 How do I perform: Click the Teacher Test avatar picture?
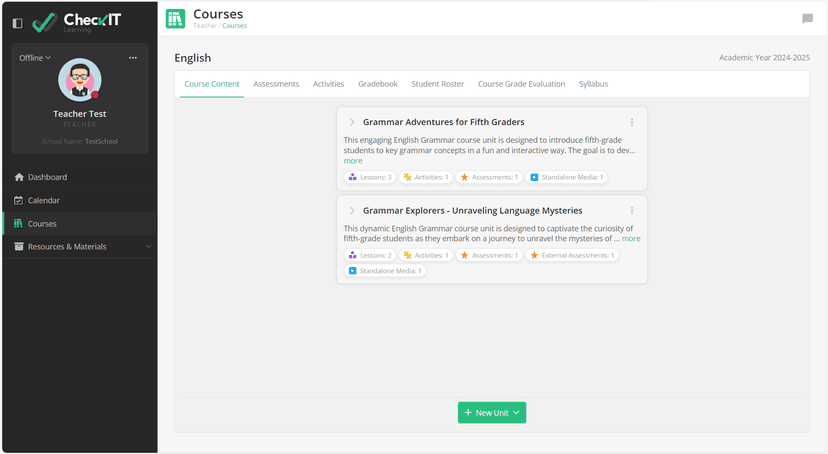click(x=80, y=80)
